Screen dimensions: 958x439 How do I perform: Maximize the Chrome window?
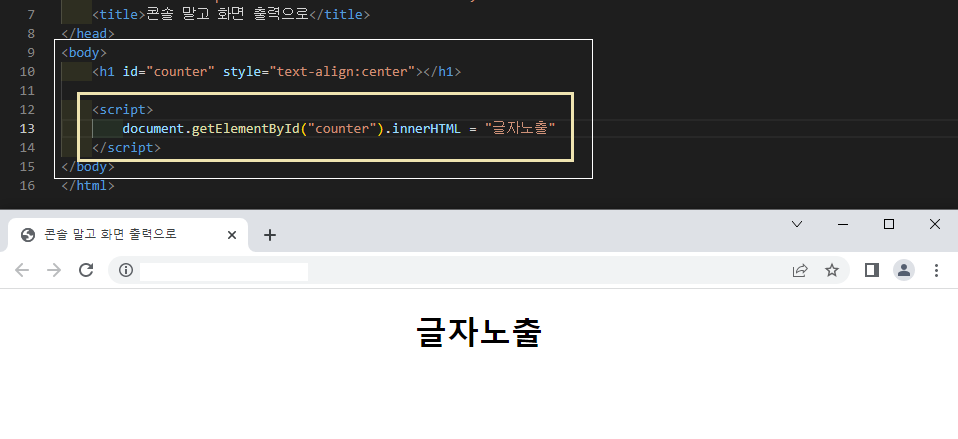889,224
